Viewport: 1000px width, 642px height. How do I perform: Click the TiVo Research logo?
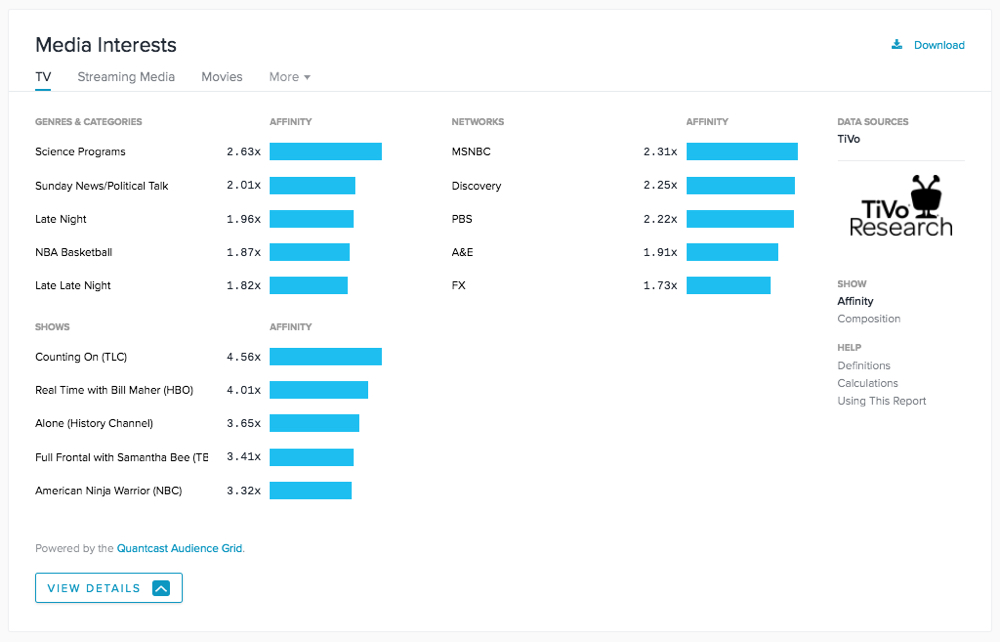point(901,206)
